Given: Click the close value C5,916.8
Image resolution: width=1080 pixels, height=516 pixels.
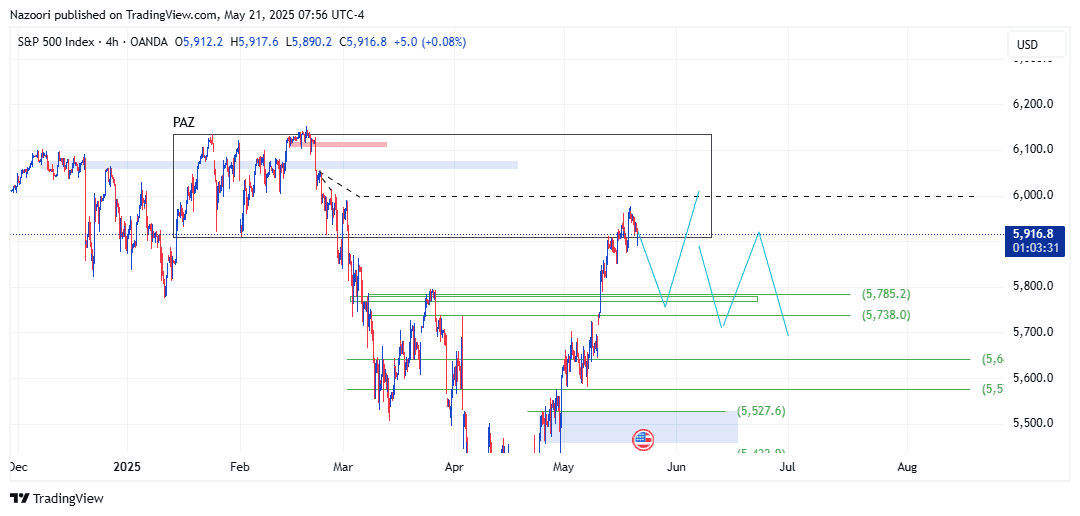Looking at the screenshot, I should click(363, 42).
